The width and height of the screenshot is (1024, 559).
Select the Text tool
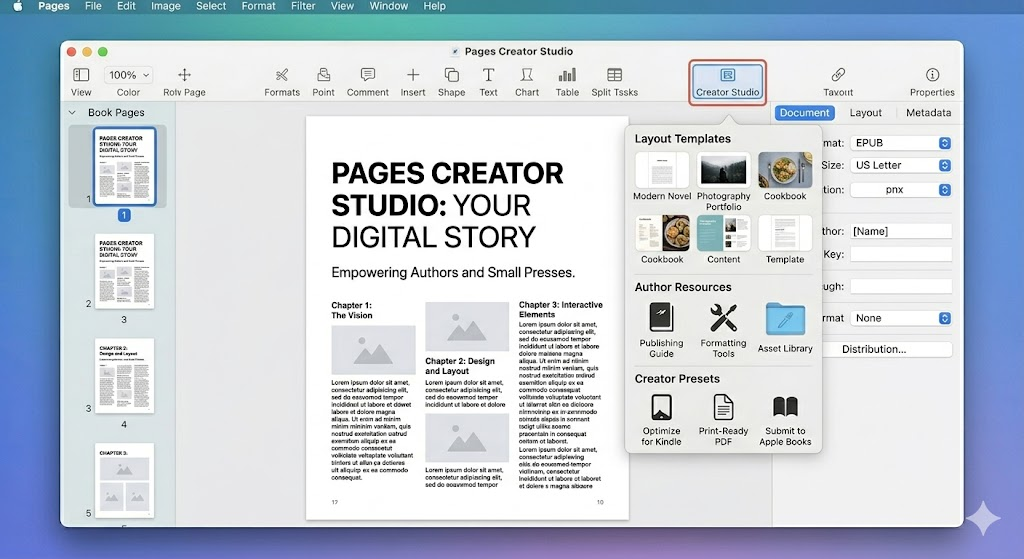[x=488, y=74]
